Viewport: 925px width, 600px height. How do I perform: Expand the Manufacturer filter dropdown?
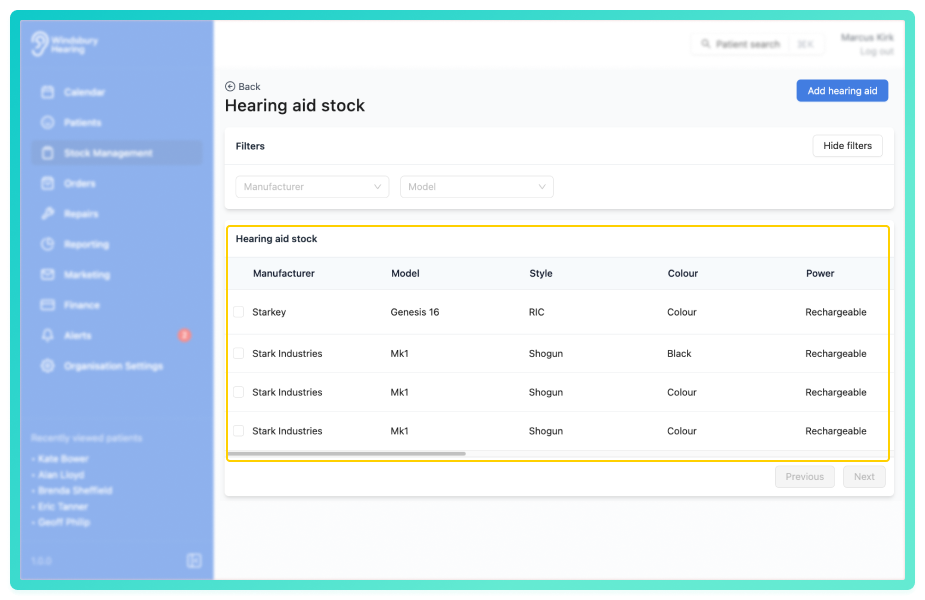[x=312, y=186]
